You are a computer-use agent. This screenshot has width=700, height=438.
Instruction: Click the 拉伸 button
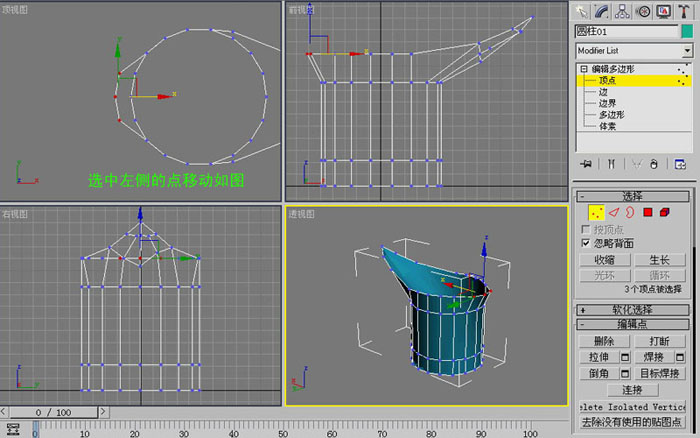(599, 357)
